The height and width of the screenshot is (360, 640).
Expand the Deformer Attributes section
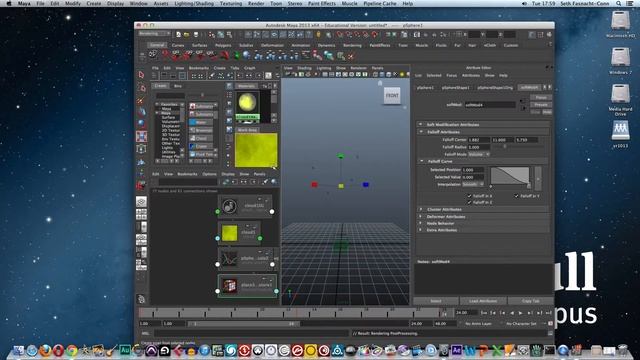(421, 216)
